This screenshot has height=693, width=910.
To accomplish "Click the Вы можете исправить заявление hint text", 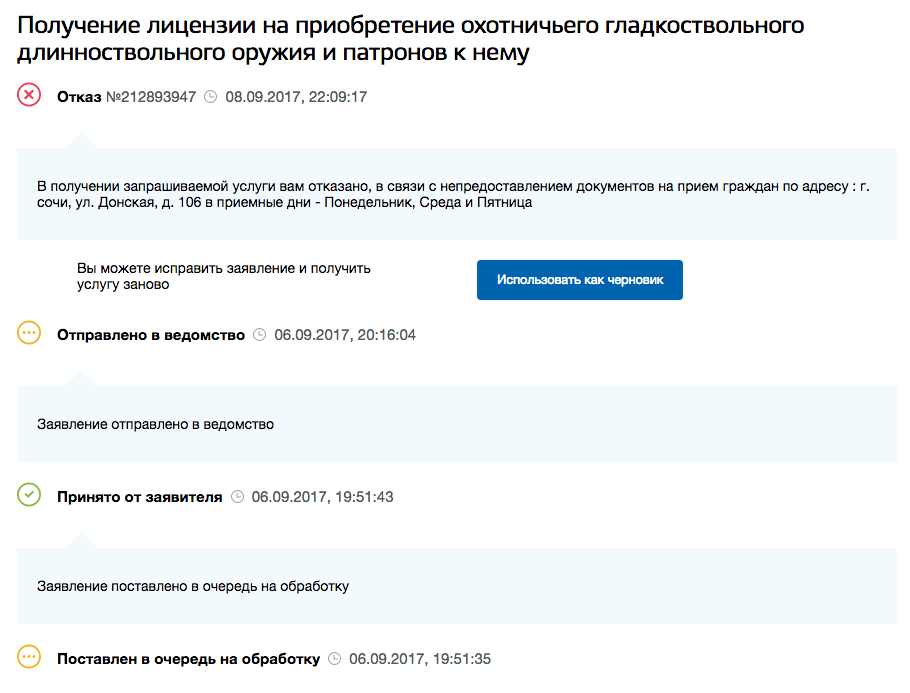I will pos(224,276).
